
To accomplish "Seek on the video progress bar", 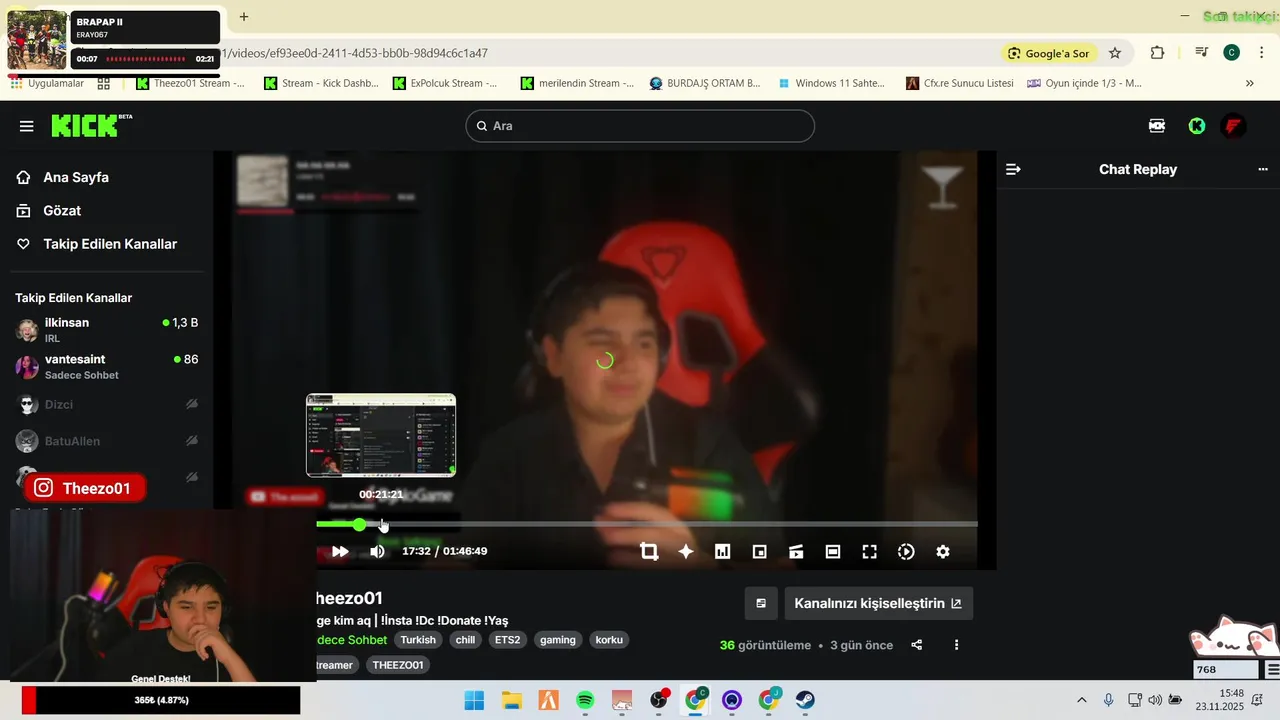I will [x=646, y=524].
